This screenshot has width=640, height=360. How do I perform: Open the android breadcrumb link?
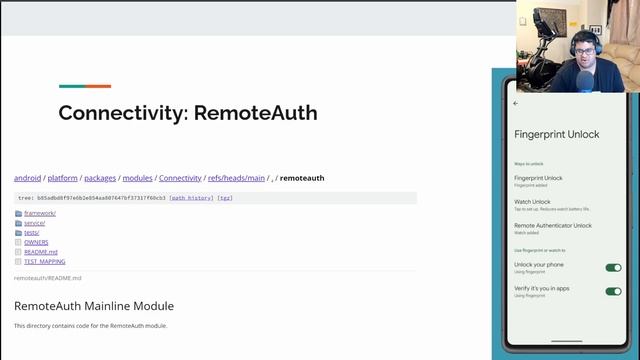pyautogui.click(x=27, y=178)
